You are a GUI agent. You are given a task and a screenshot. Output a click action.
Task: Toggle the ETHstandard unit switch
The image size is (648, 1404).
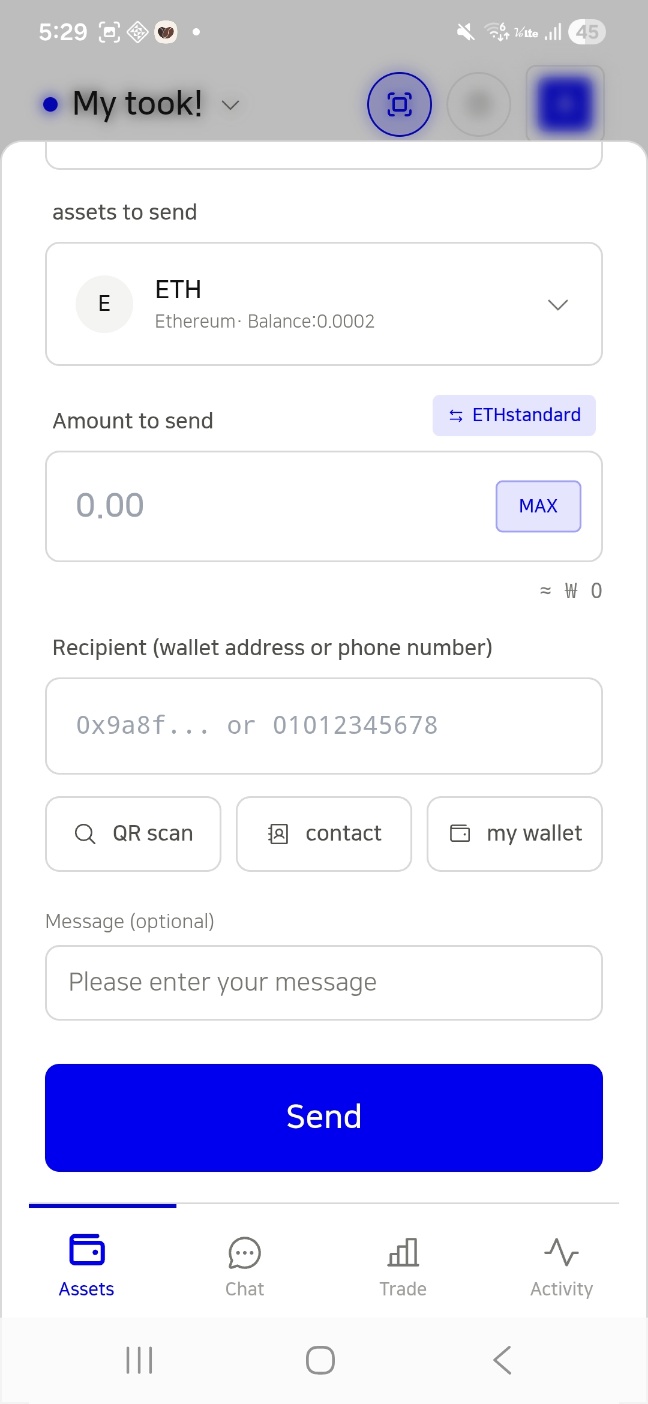(x=514, y=415)
